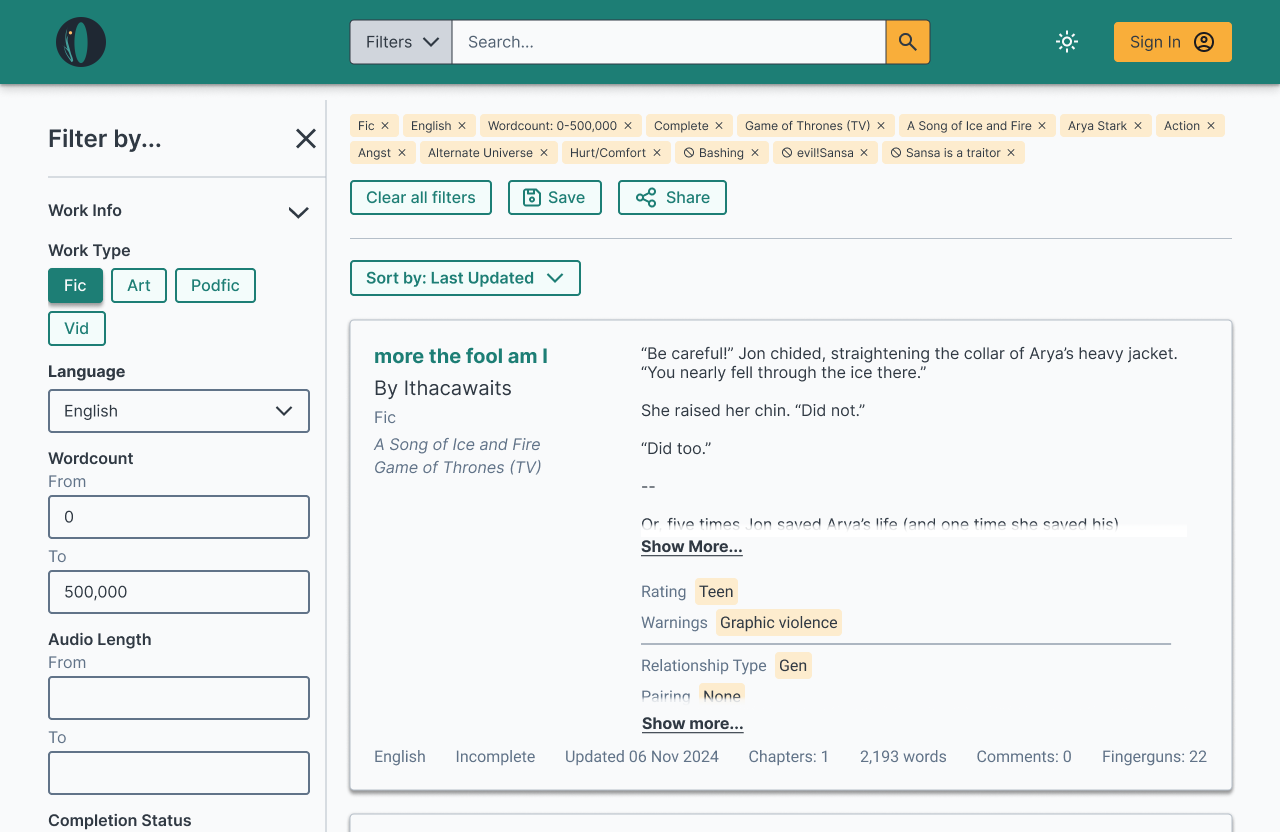Remove the excluded Bashing chip
The width and height of the screenshot is (1280, 832).
pyautogui.click(x=755, y=153)
